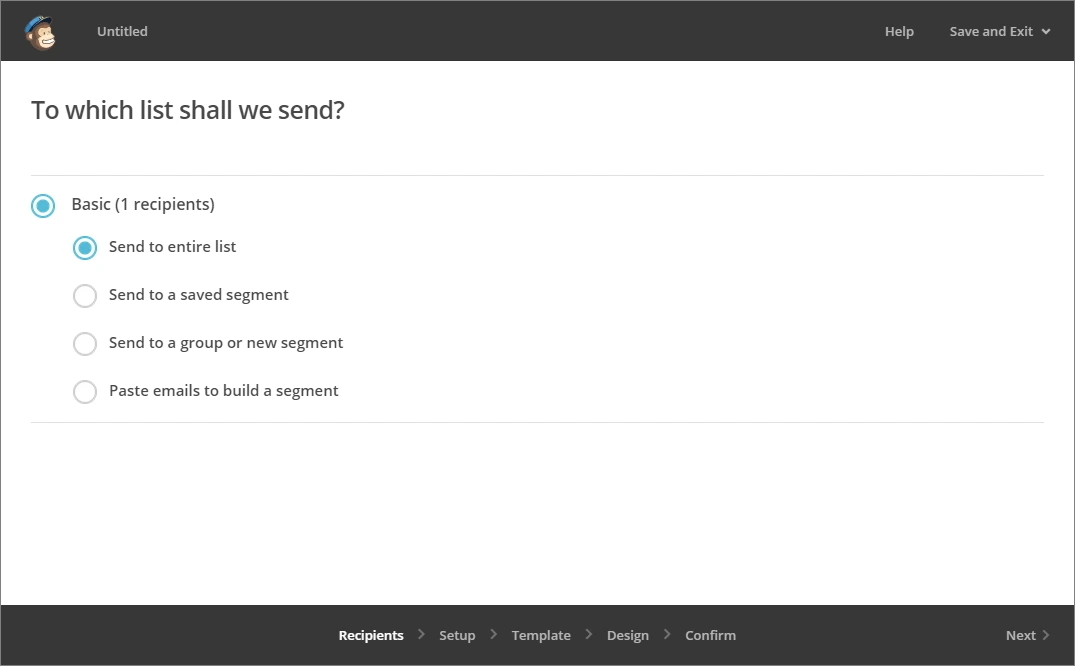Jump to the Template step
This screenshot has height=666, width=1075.
(541, 635)
